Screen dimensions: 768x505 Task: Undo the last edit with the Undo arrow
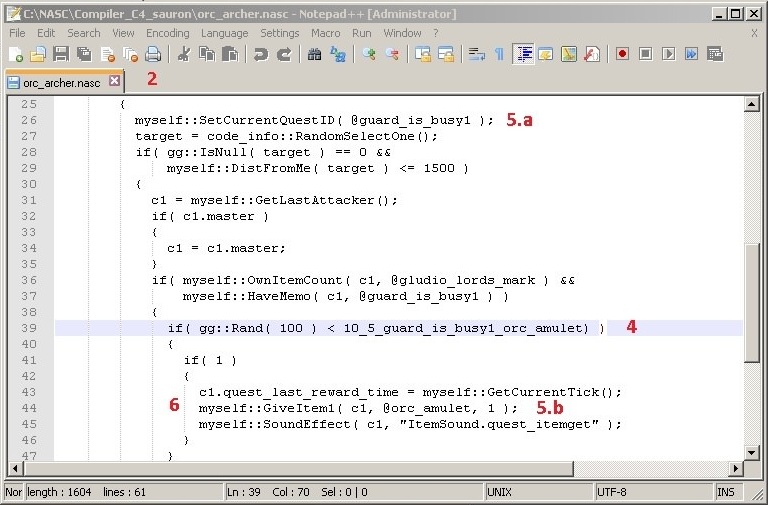(261, 54)
